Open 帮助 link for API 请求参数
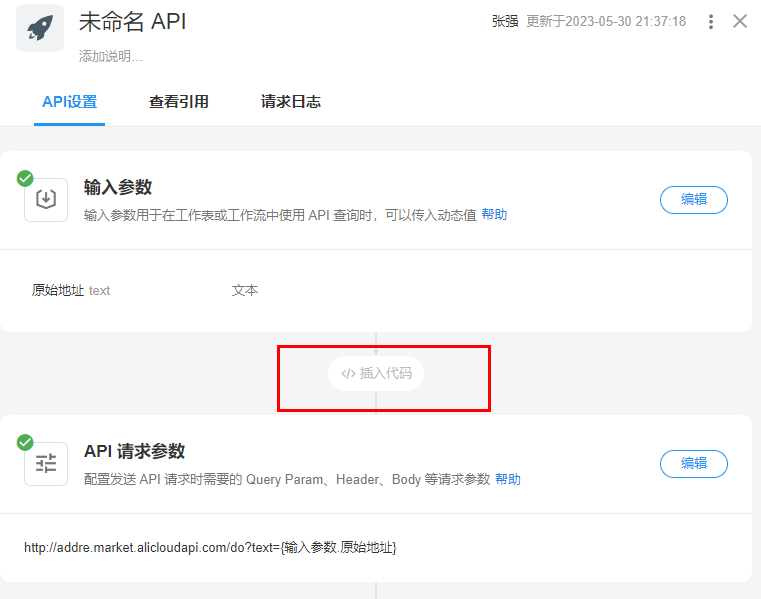 [508, 479]
